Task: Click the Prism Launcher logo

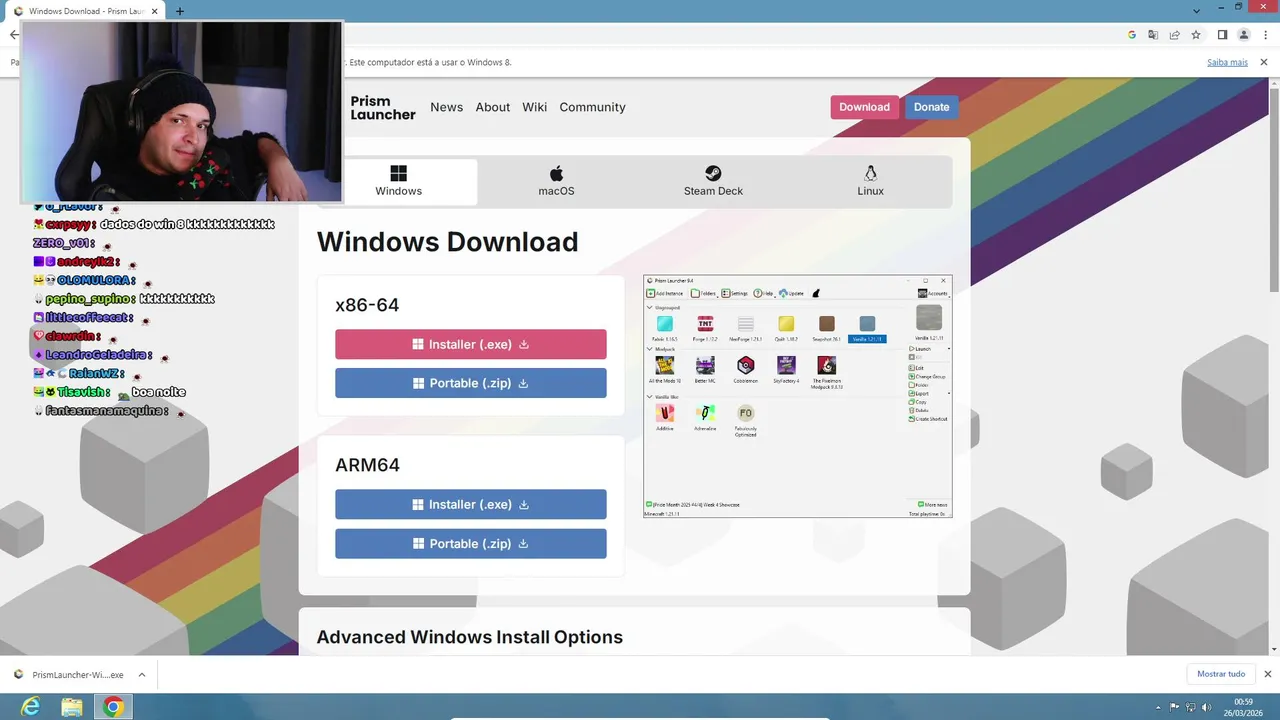Action: coord(383,108)
